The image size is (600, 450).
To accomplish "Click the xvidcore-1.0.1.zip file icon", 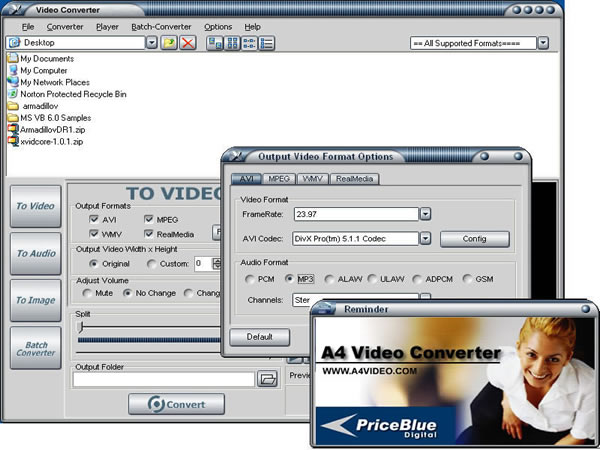I will pyautogui.click(x=13, y=141).
